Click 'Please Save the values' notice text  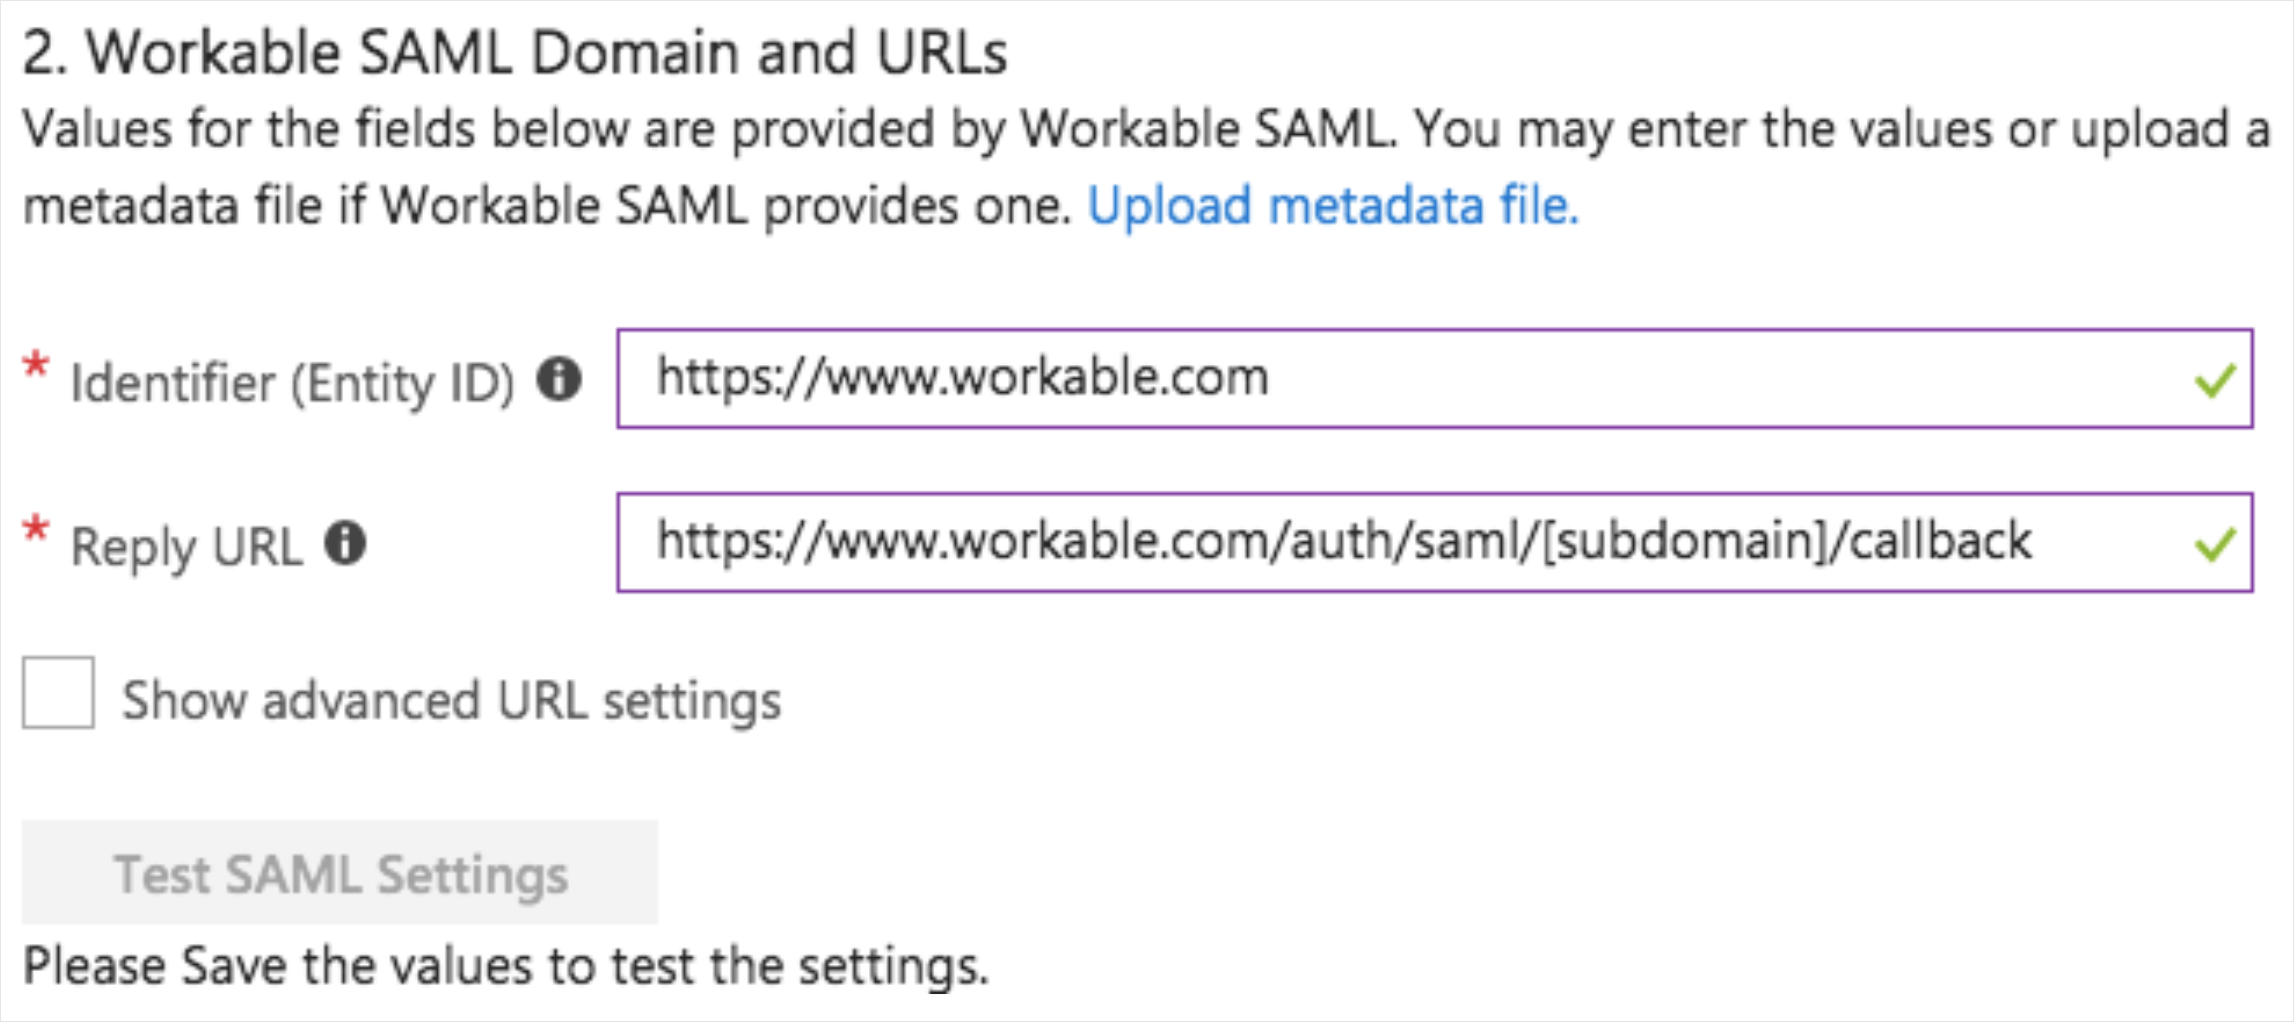[x=506, y=967]
